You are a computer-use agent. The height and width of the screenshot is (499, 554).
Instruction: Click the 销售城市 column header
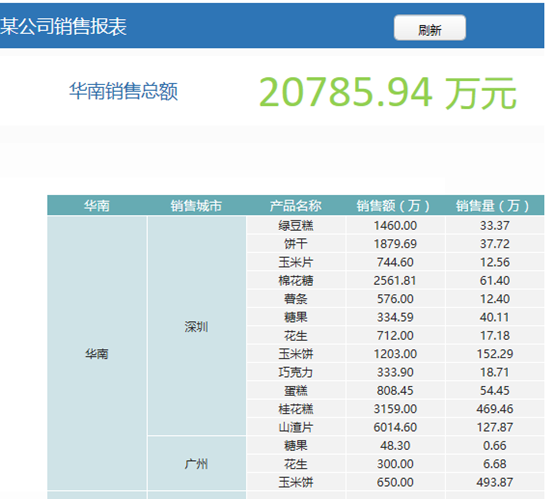(196, 205)
